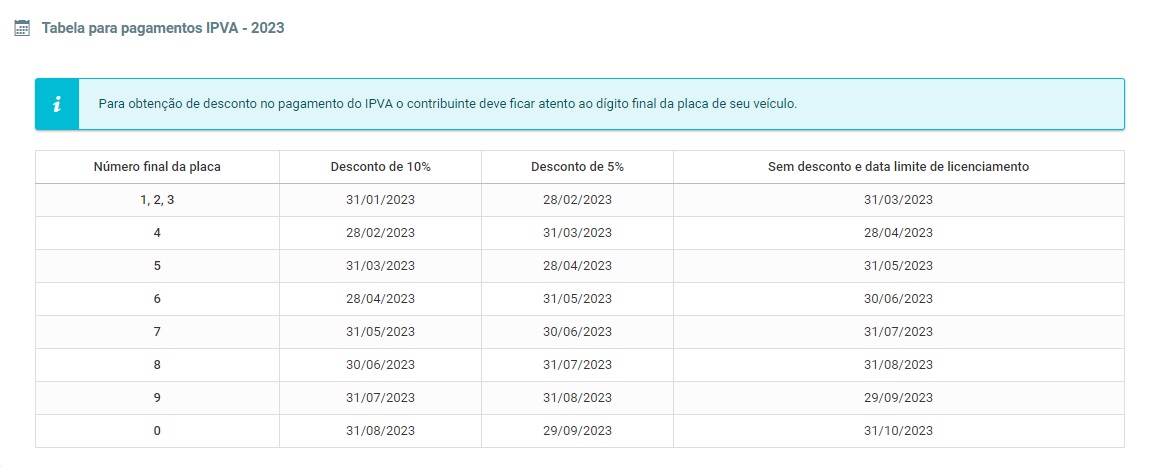Select the plate digit 4 cell
Viewport: 1159px width, 467px height.
[157, 233]
